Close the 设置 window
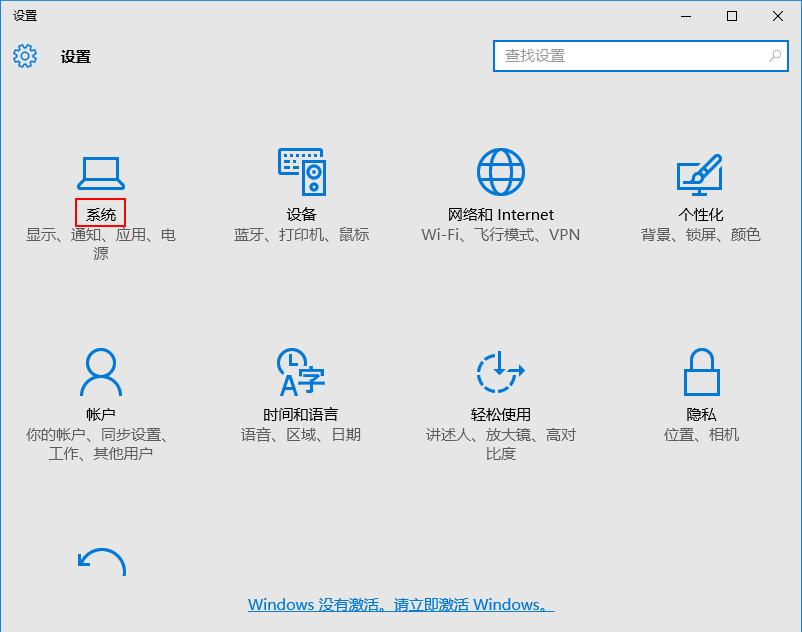The height and width of the screenshot is (632, 802). 778,16
